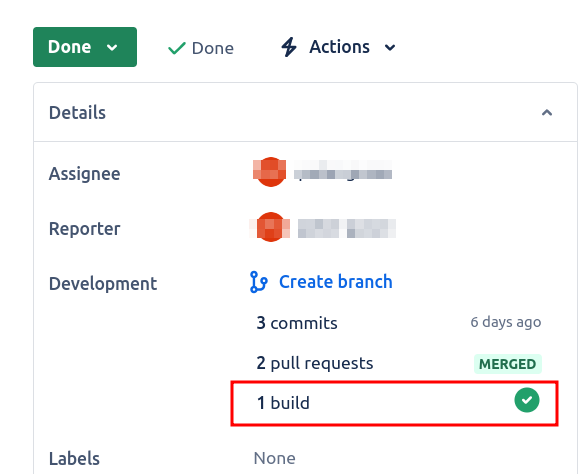587x474 pixels.
Task: Click the Development field label
Action: tap(103, 284)
